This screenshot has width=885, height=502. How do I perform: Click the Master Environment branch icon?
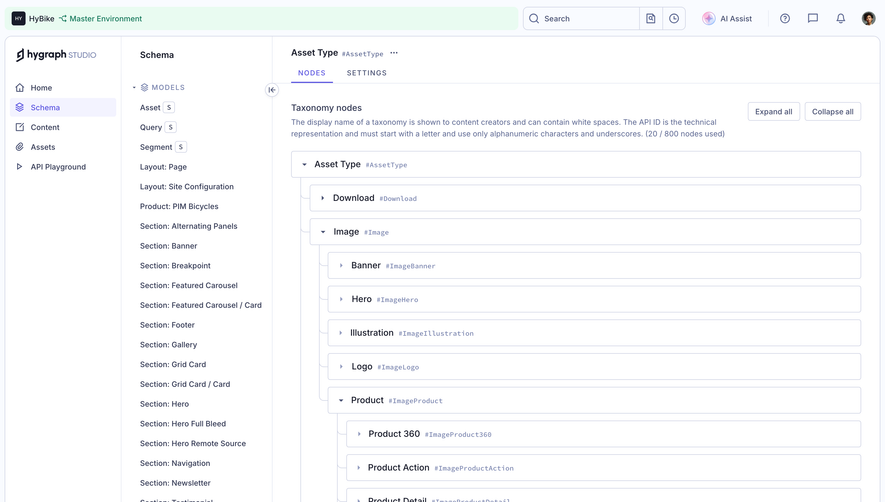click(63, 19)
